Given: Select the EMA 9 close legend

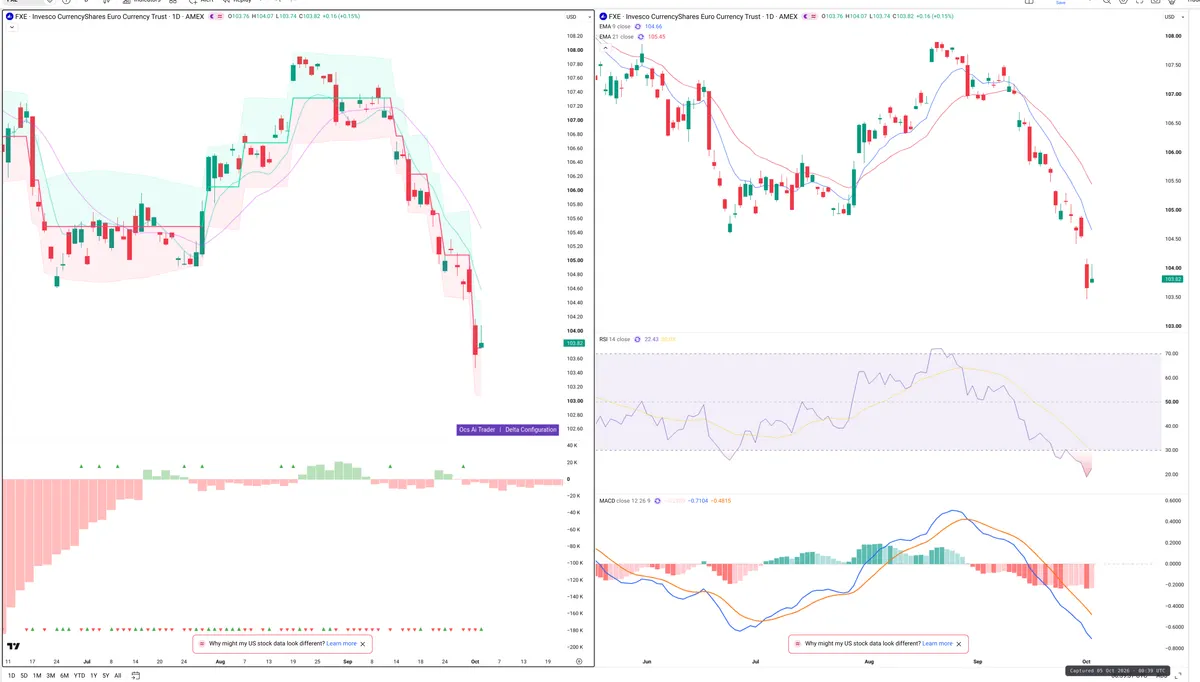Looking at the screenshot, I should click(x=615, y=27).
